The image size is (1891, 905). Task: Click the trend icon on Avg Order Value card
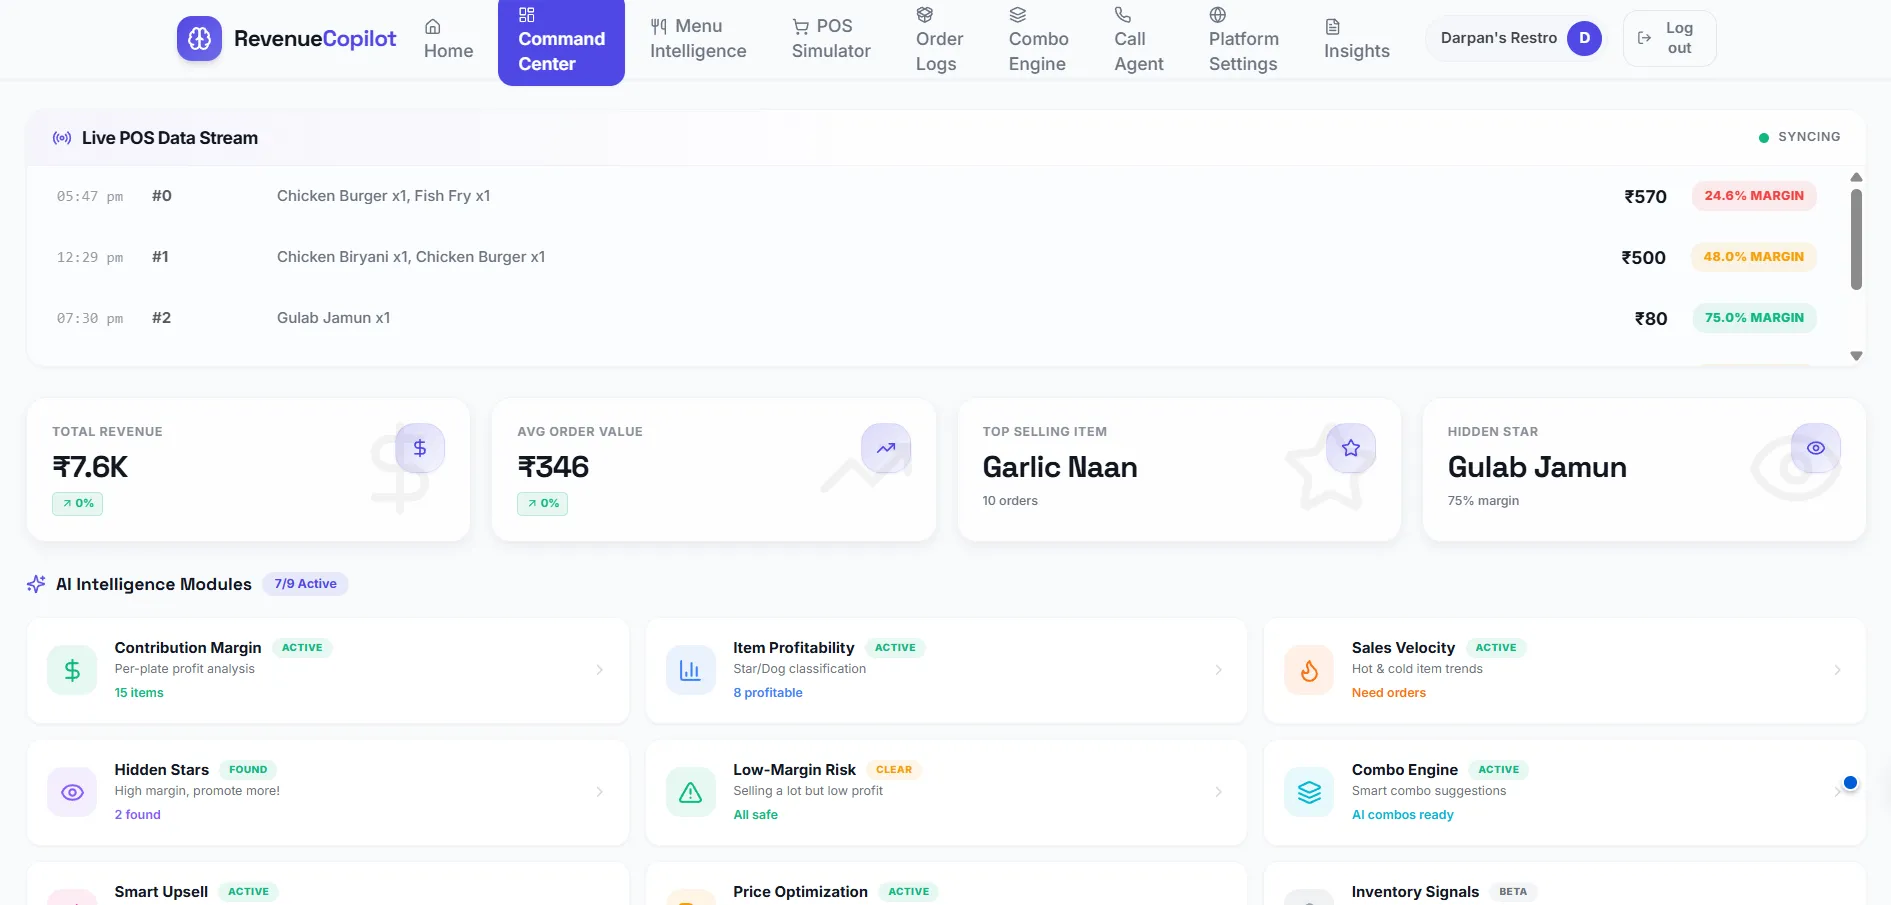tap(886, 448)
